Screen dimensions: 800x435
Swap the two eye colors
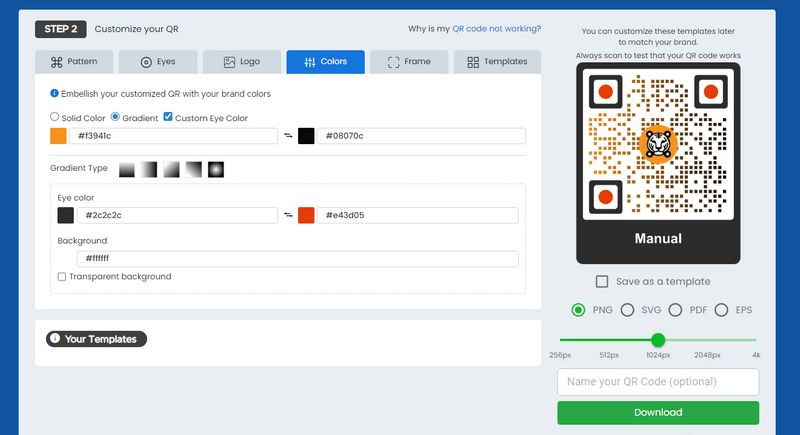[288, 215]
